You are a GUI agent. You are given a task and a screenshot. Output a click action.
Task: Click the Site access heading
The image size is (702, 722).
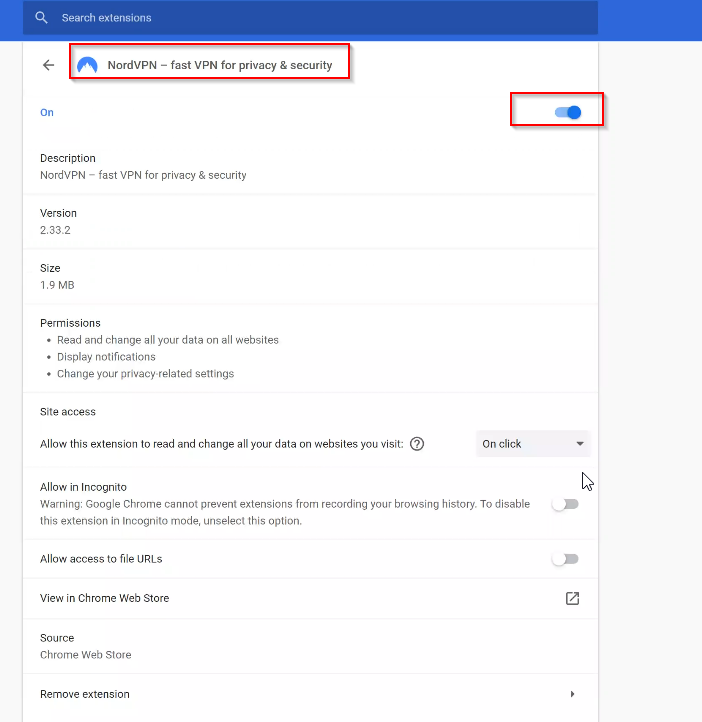click(68, 412)
